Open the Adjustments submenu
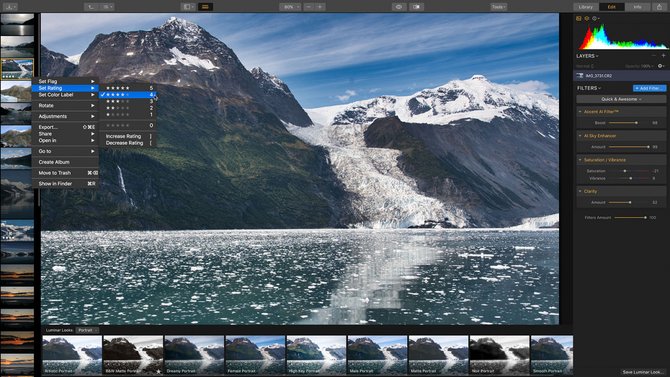 click(65, 116)
